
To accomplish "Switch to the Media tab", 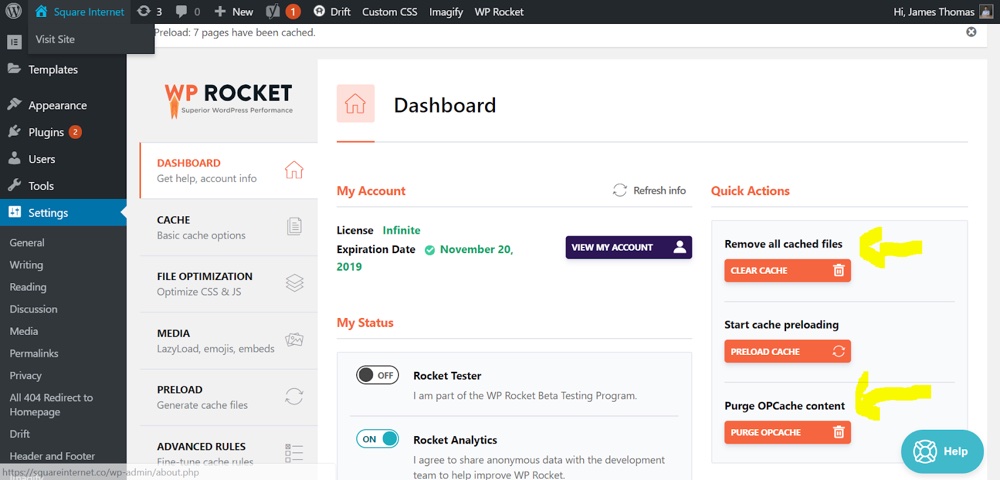I will tap(228, 340).
